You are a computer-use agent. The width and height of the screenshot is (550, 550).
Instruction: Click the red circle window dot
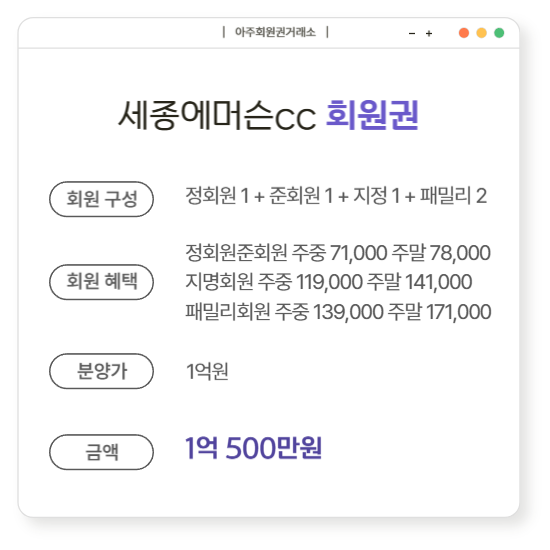[x=464, y=33]
